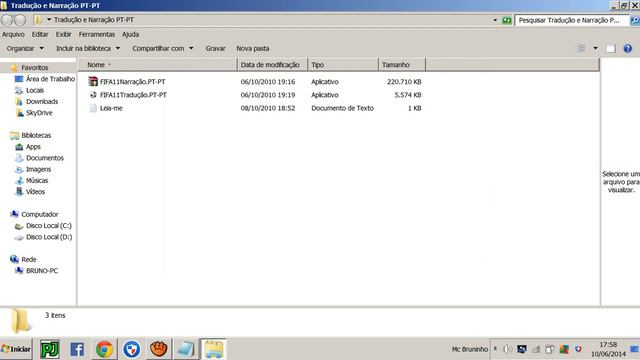Open the view options dropdown arrow

pos(595,49)
